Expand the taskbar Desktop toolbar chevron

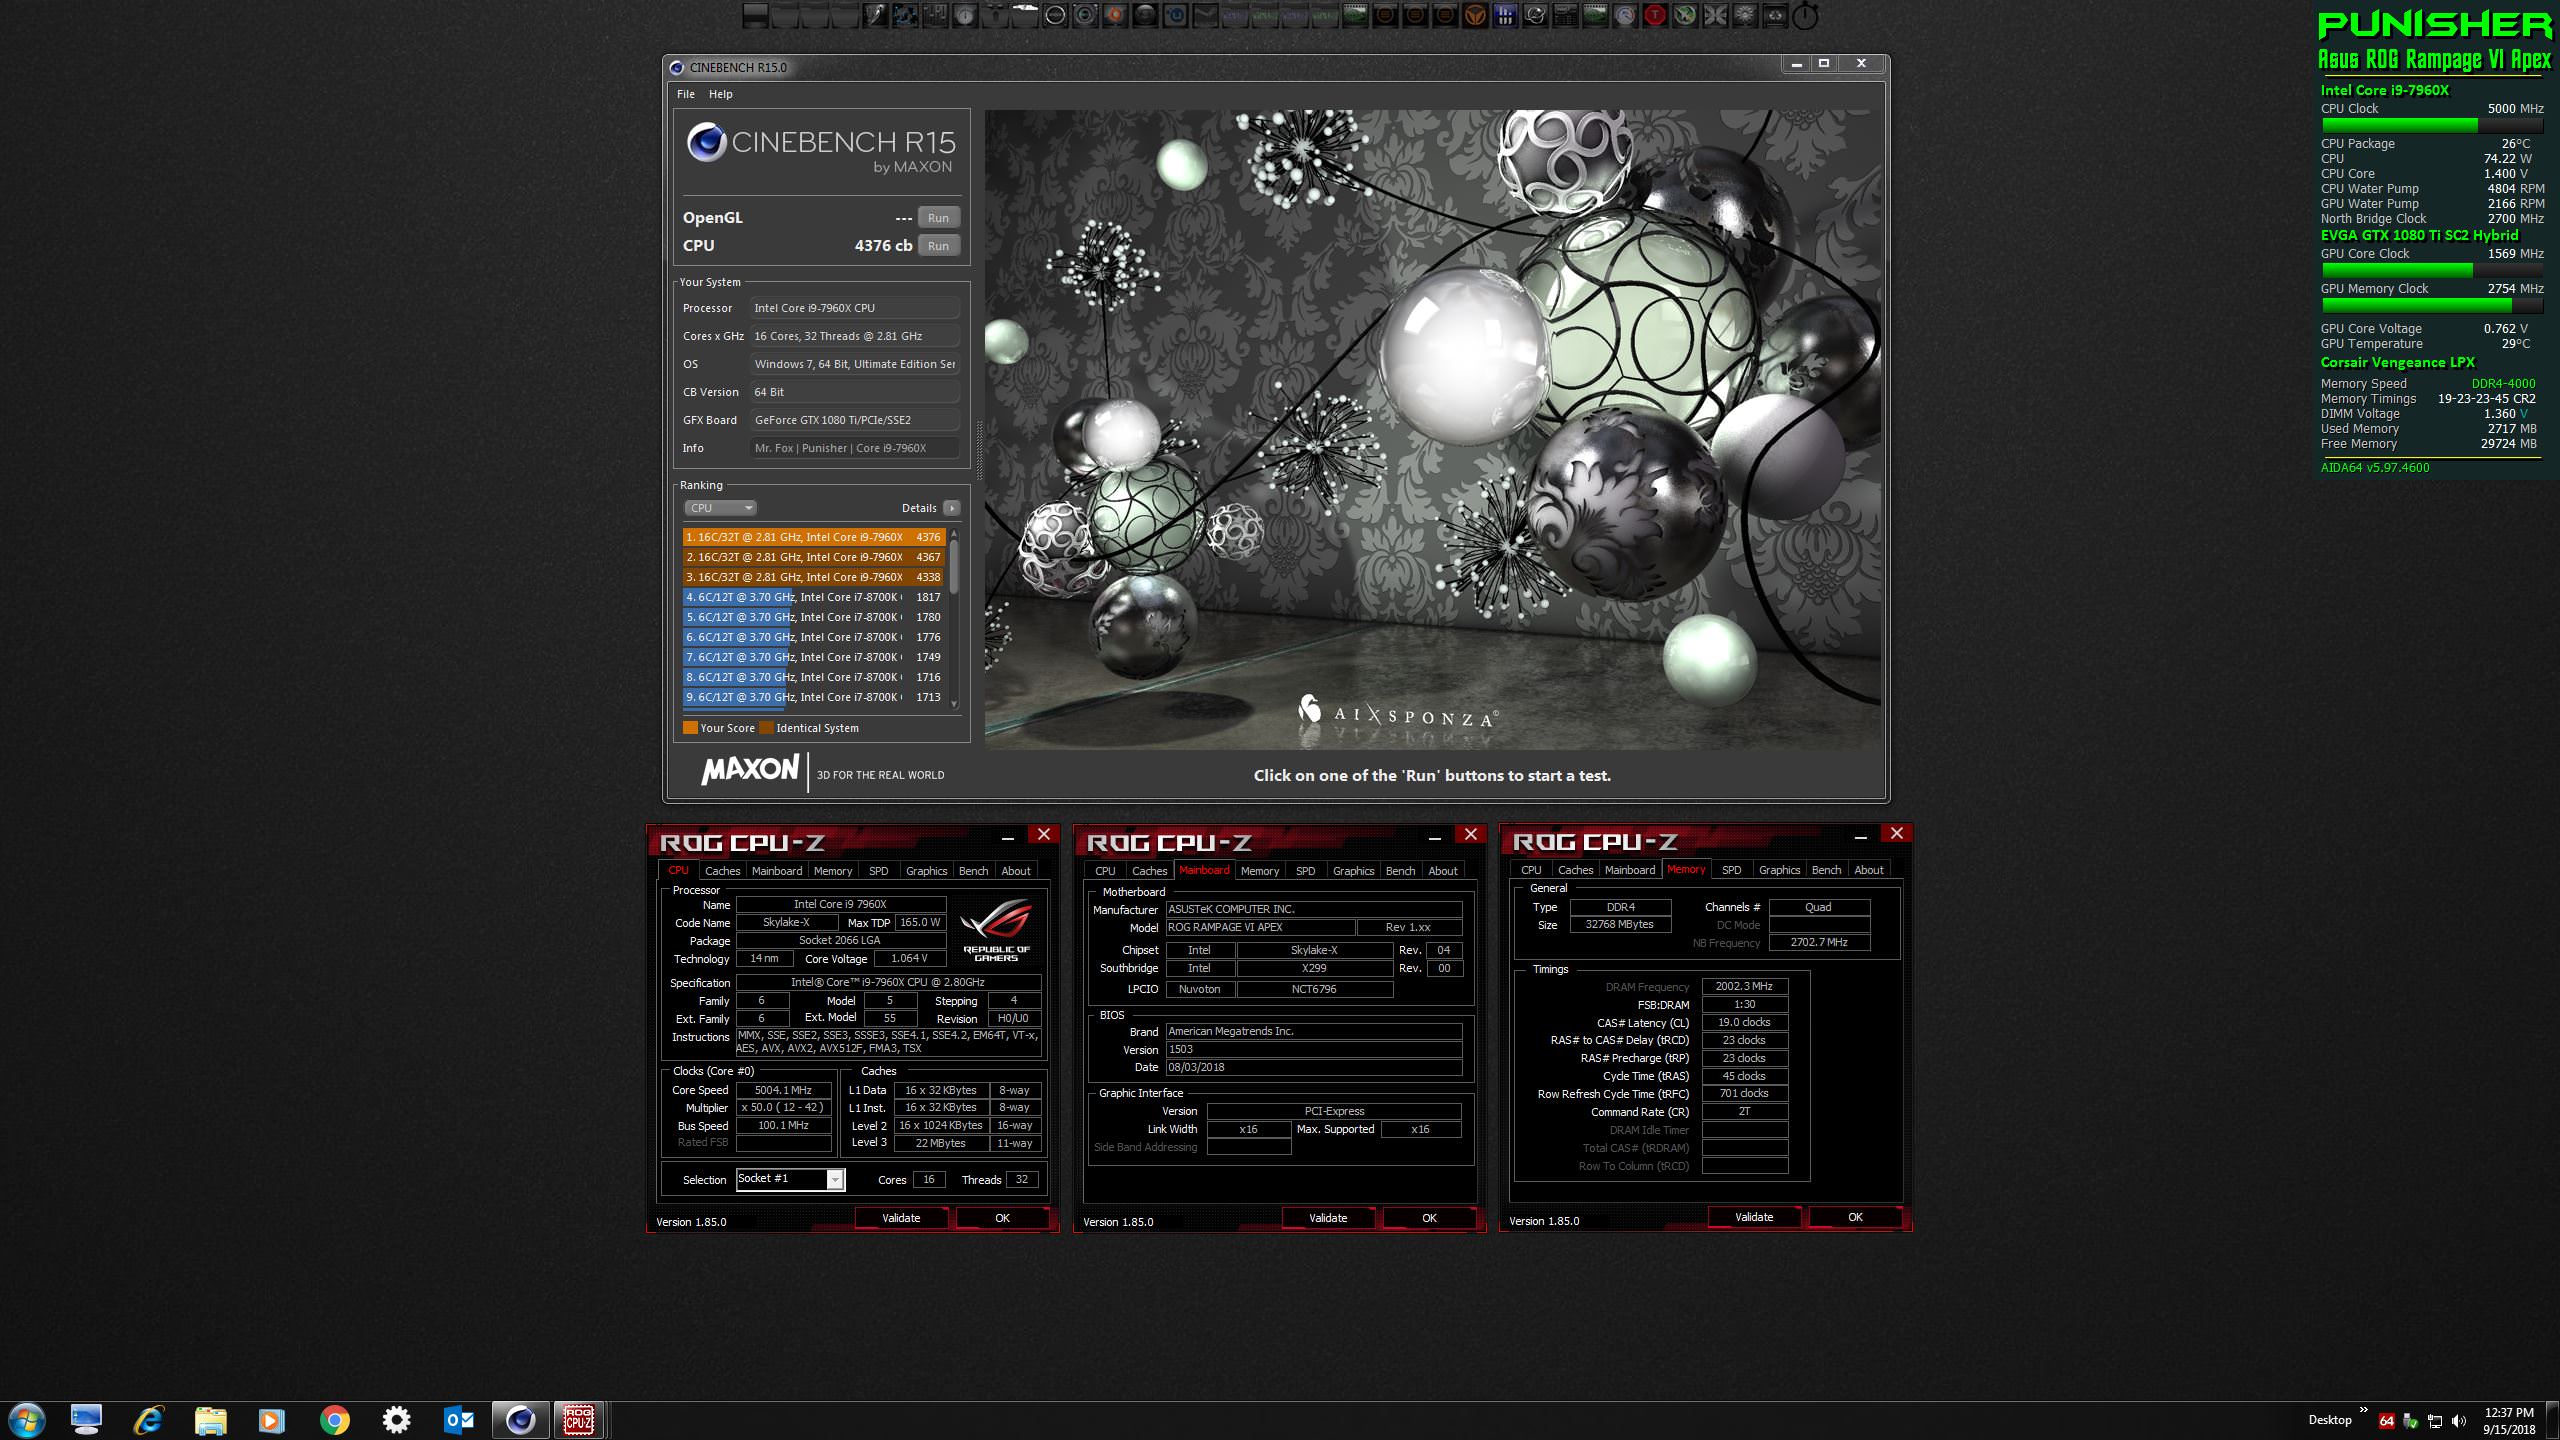(2363, 1411)
